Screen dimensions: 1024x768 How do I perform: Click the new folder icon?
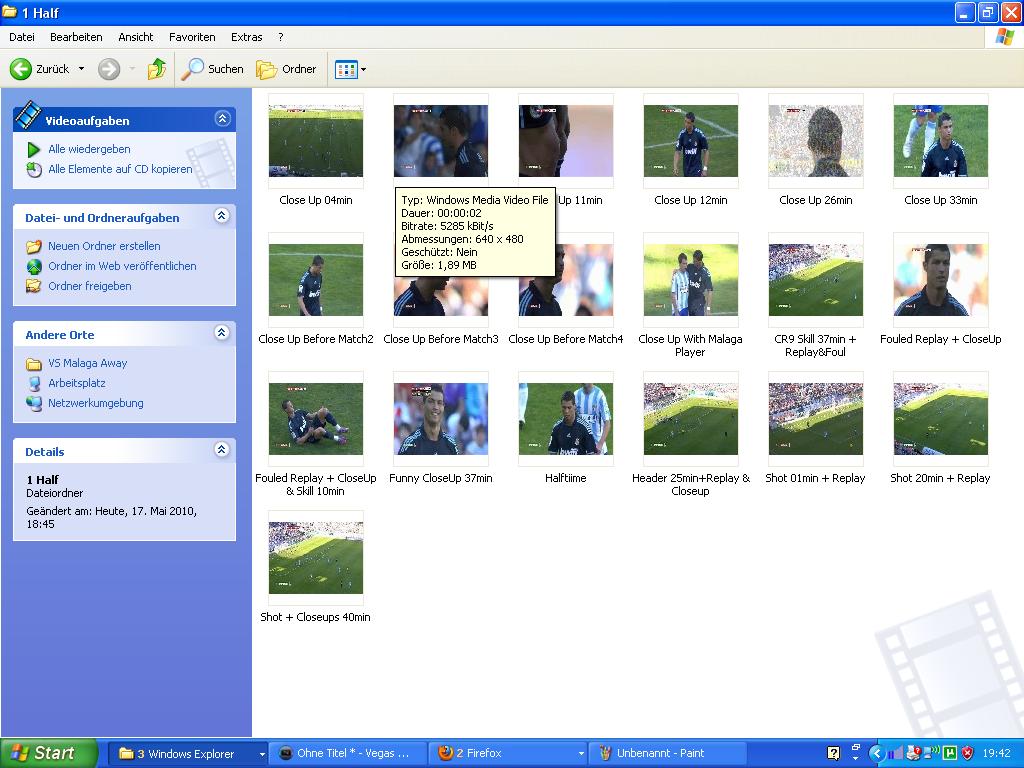(x=34, y=247)
